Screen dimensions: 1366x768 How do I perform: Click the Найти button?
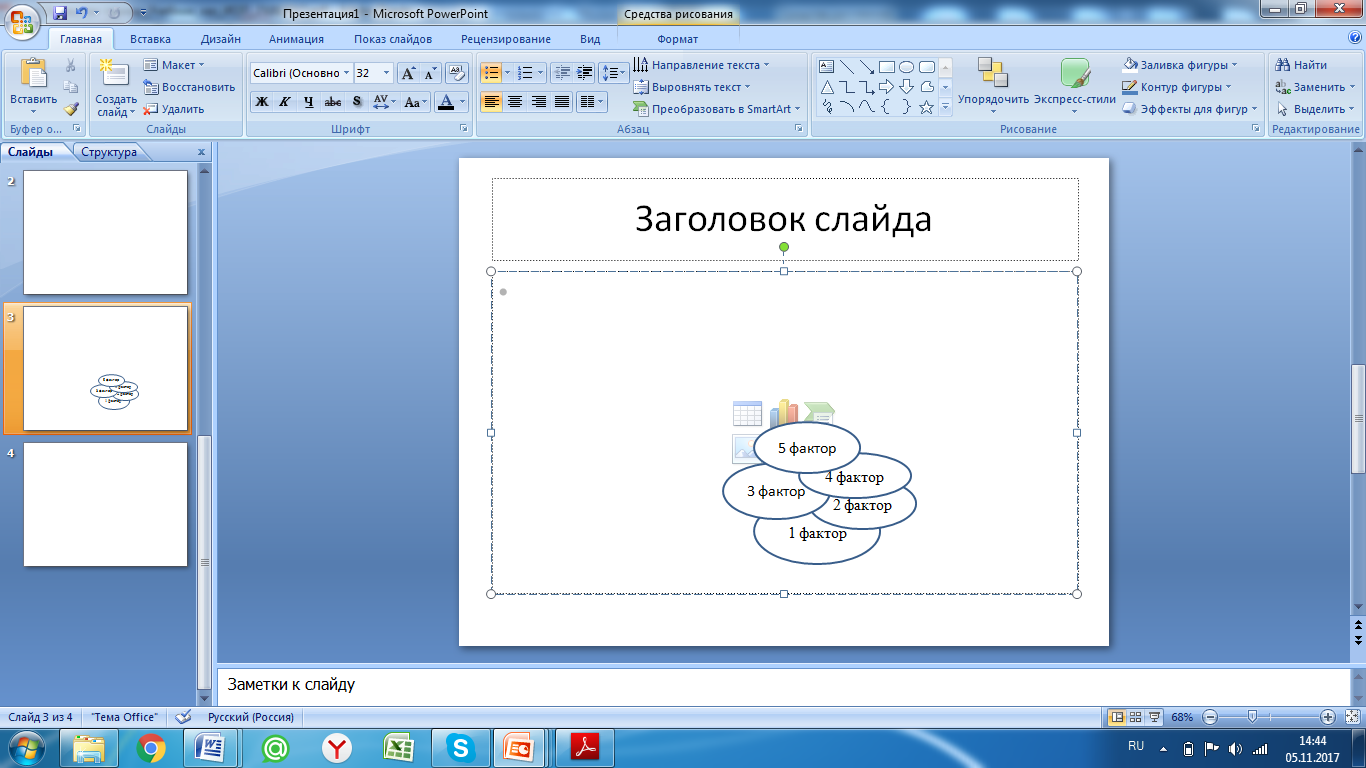pos(1301,65)
